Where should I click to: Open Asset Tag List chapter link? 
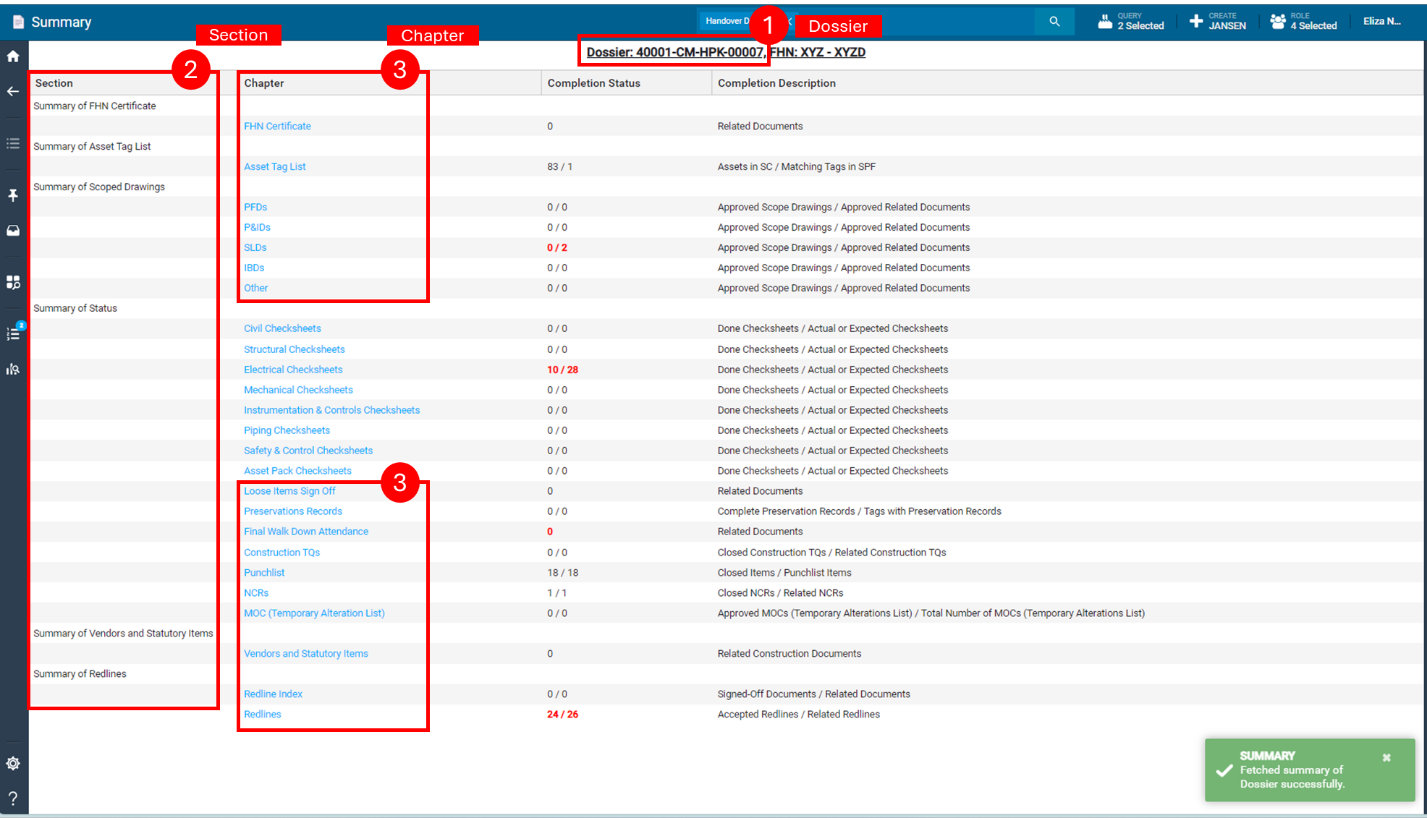[x=275, y=167]
